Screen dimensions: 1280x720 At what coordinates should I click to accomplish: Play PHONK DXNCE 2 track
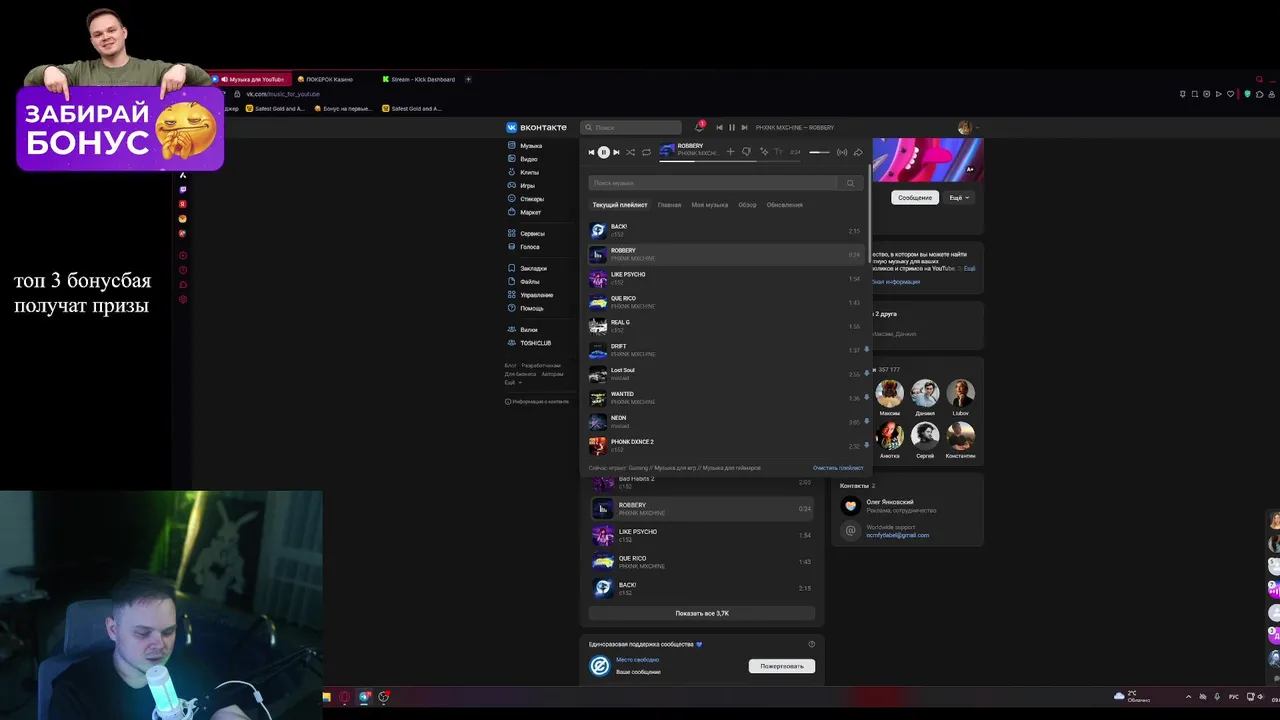[725, 446]
